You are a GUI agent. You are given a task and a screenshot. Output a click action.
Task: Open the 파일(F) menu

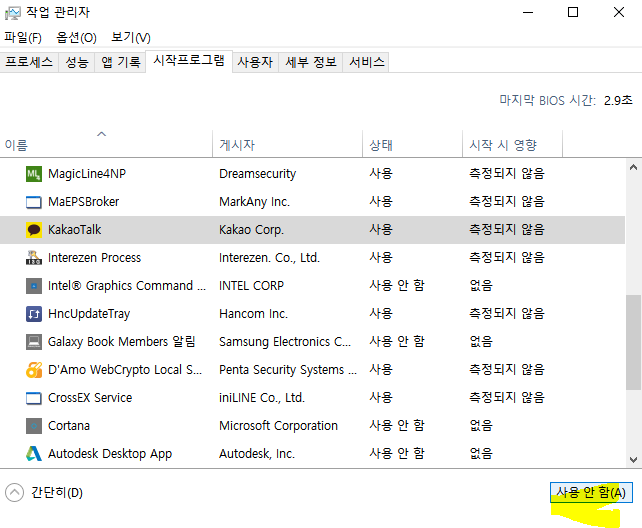tap(23, 38)
